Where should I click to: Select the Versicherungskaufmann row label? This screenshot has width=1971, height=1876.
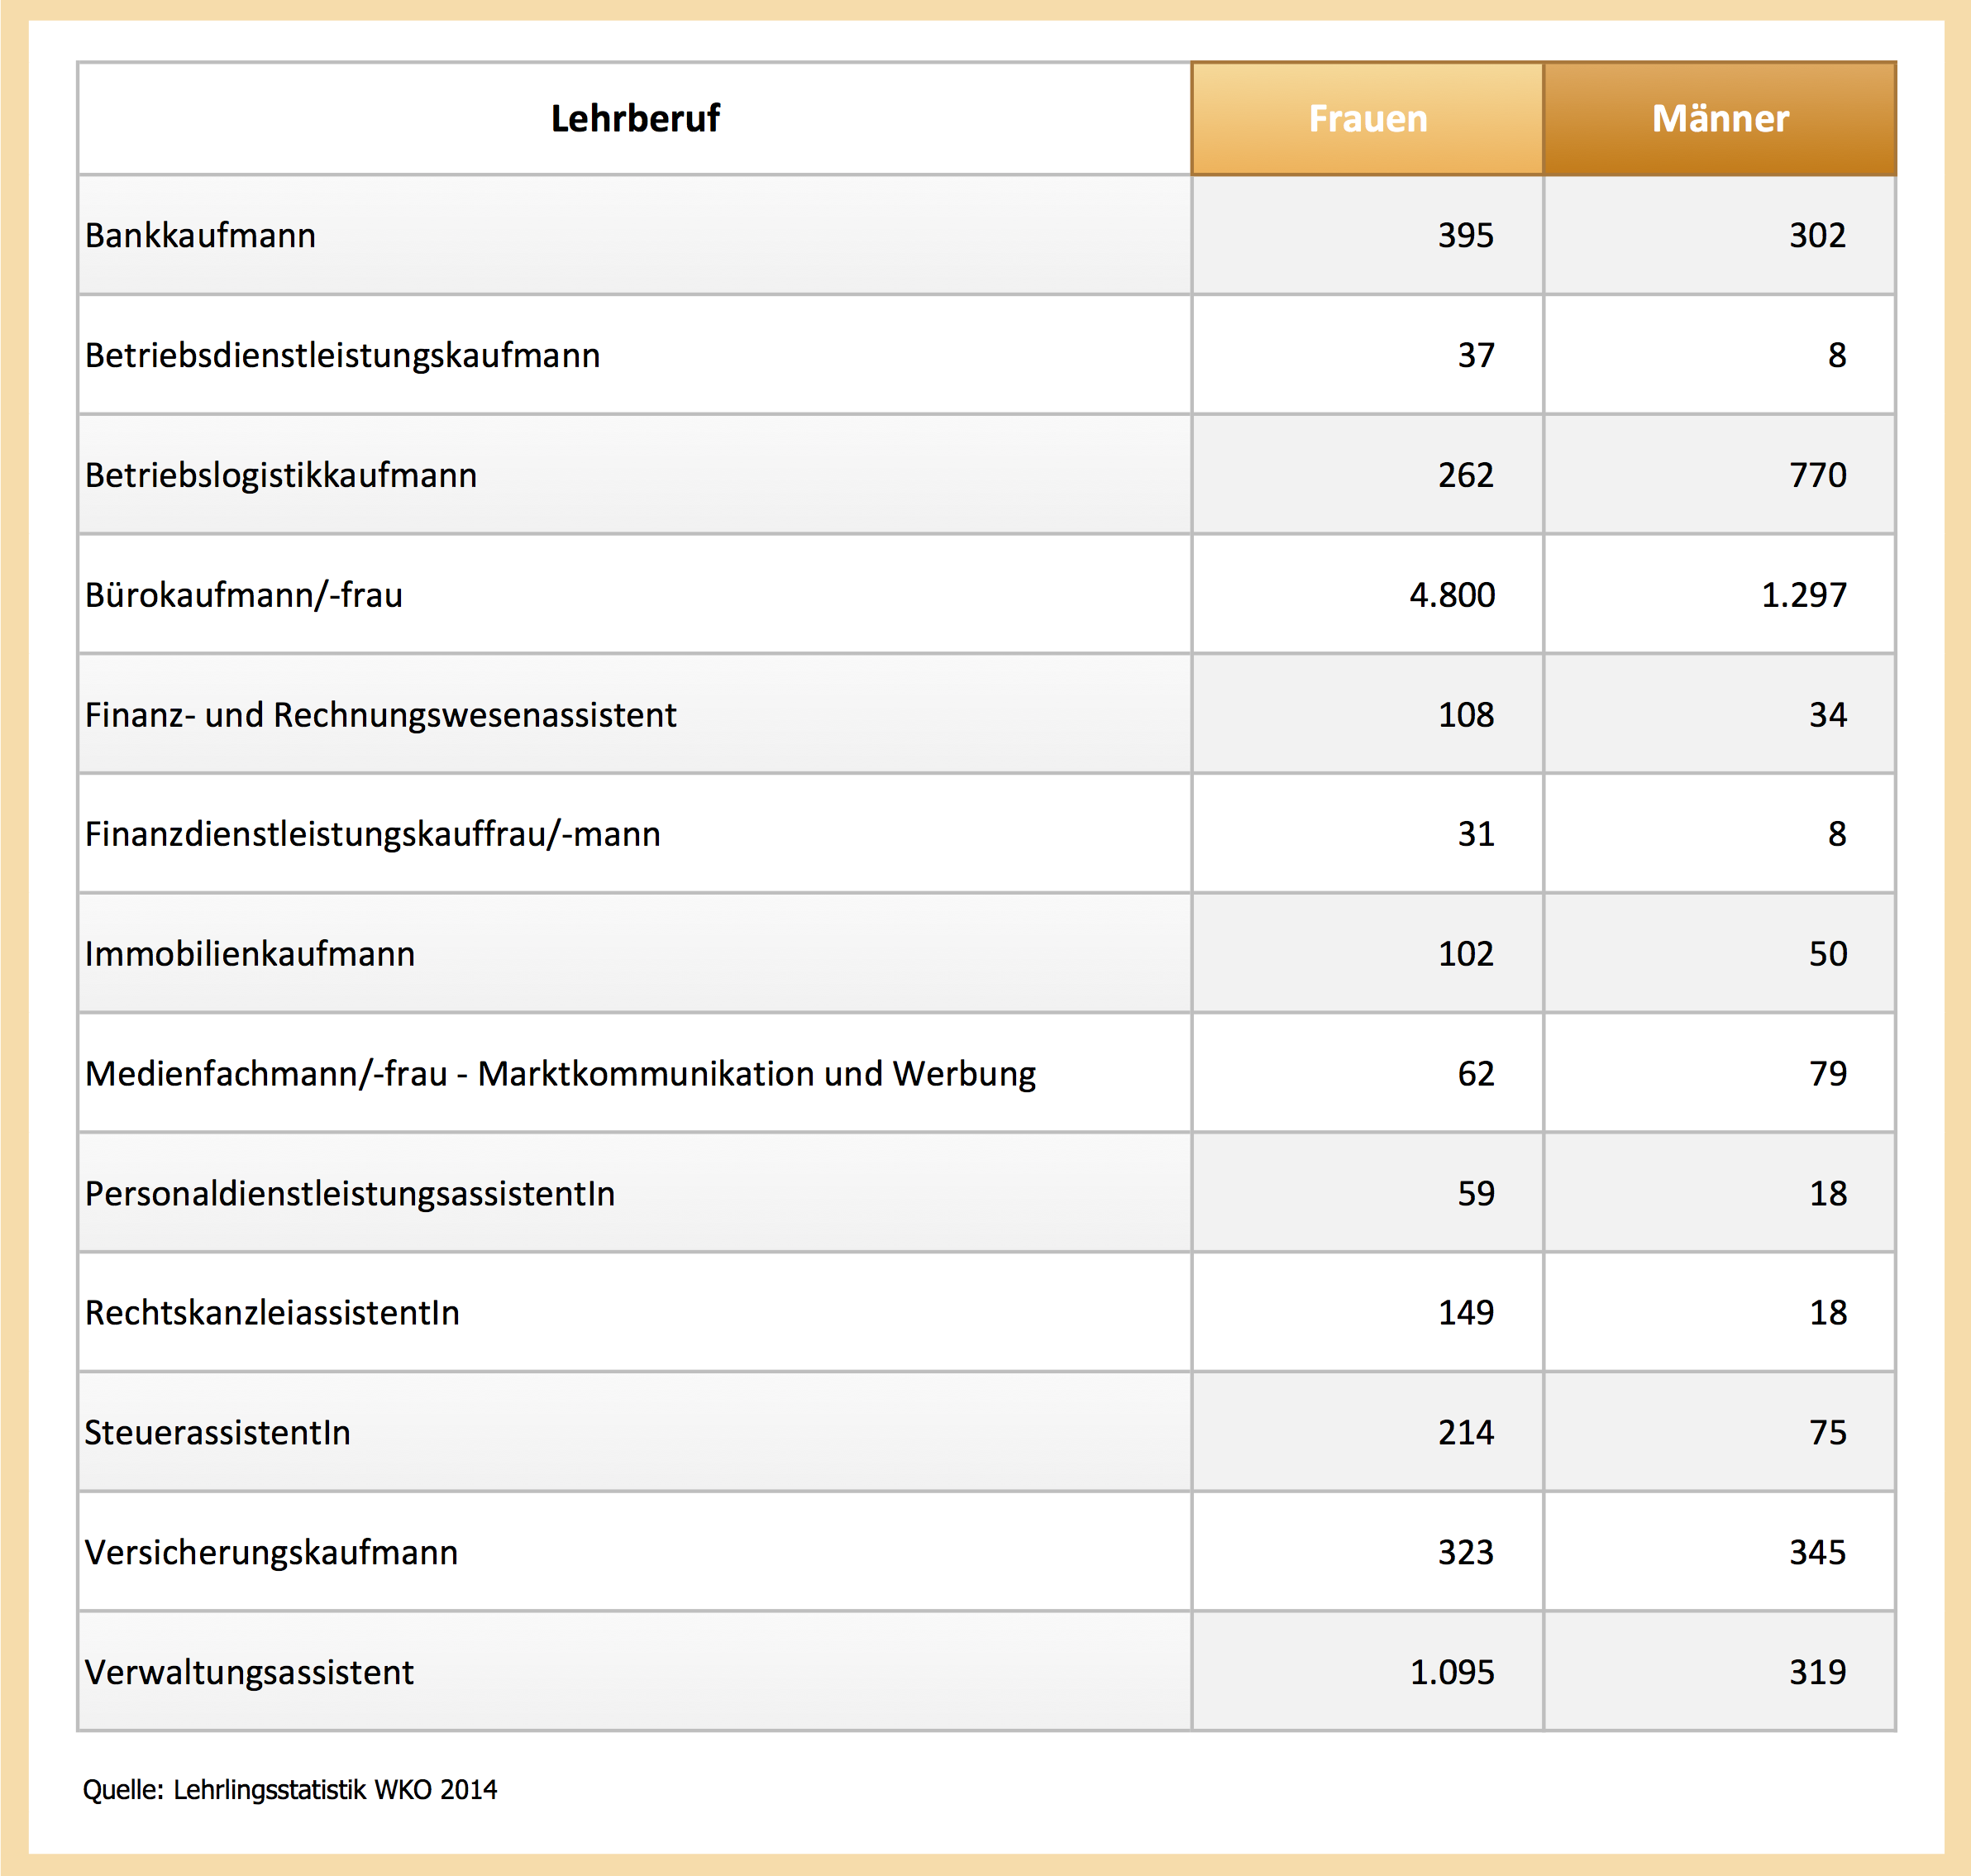pos(271,1552)
